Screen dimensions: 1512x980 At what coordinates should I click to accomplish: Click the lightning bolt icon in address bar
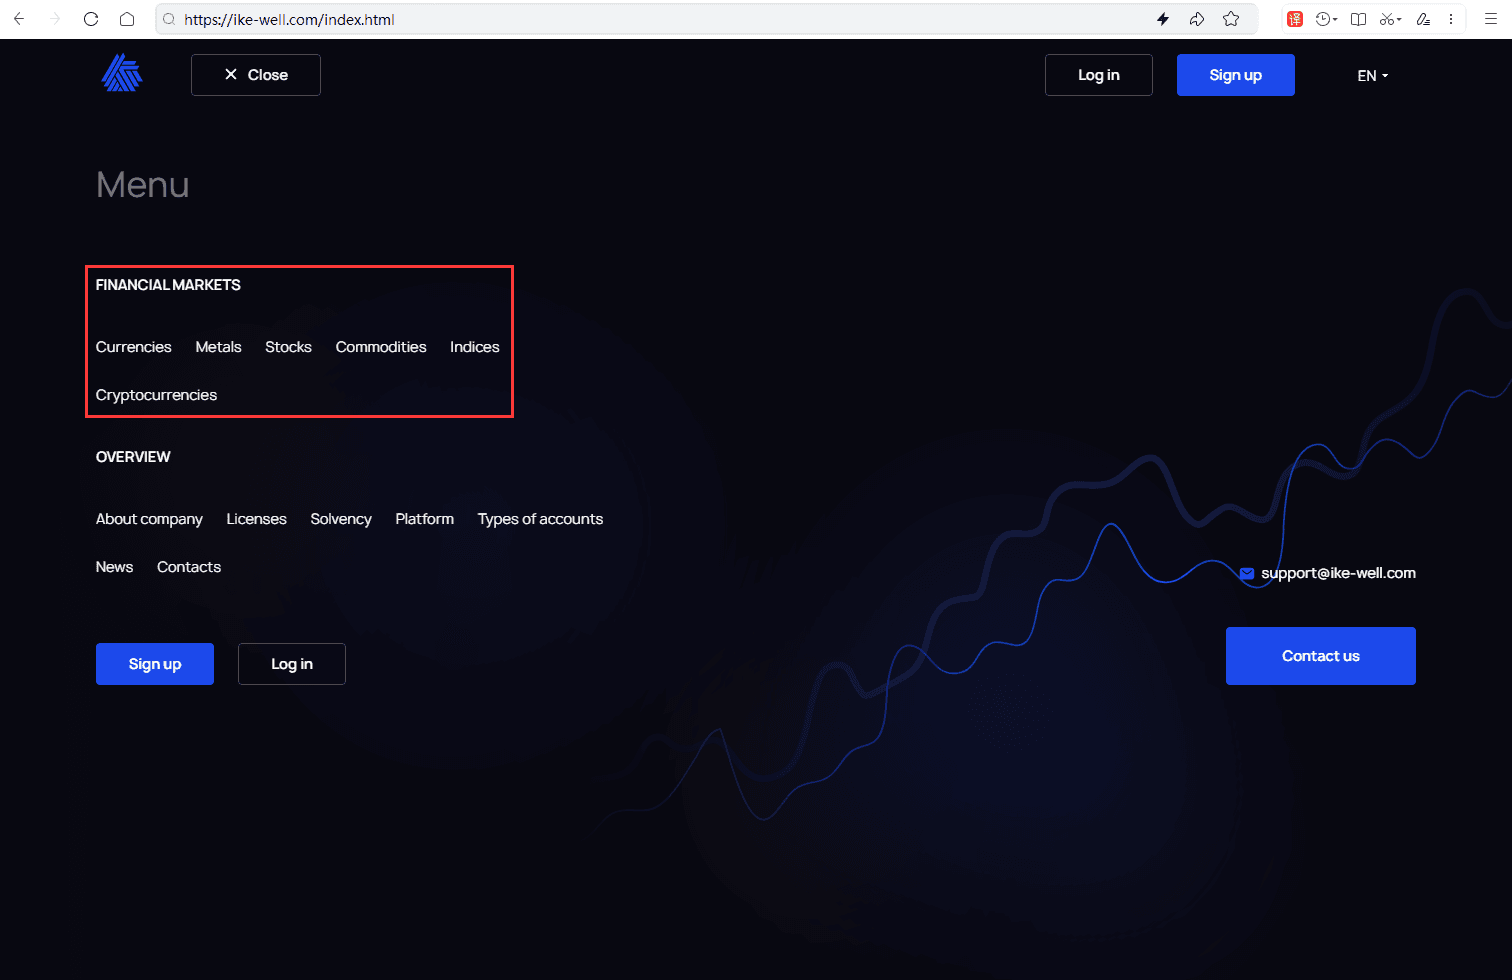(1163, 19)
